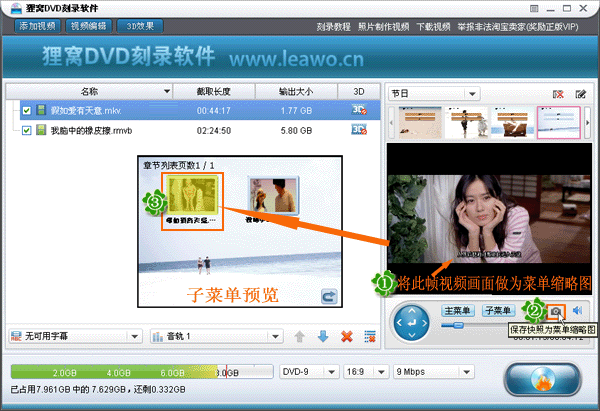The width and height of the screenshot is (600, 411).
Task: Select the third menu template thumbnail
Action: click(512, 122)
